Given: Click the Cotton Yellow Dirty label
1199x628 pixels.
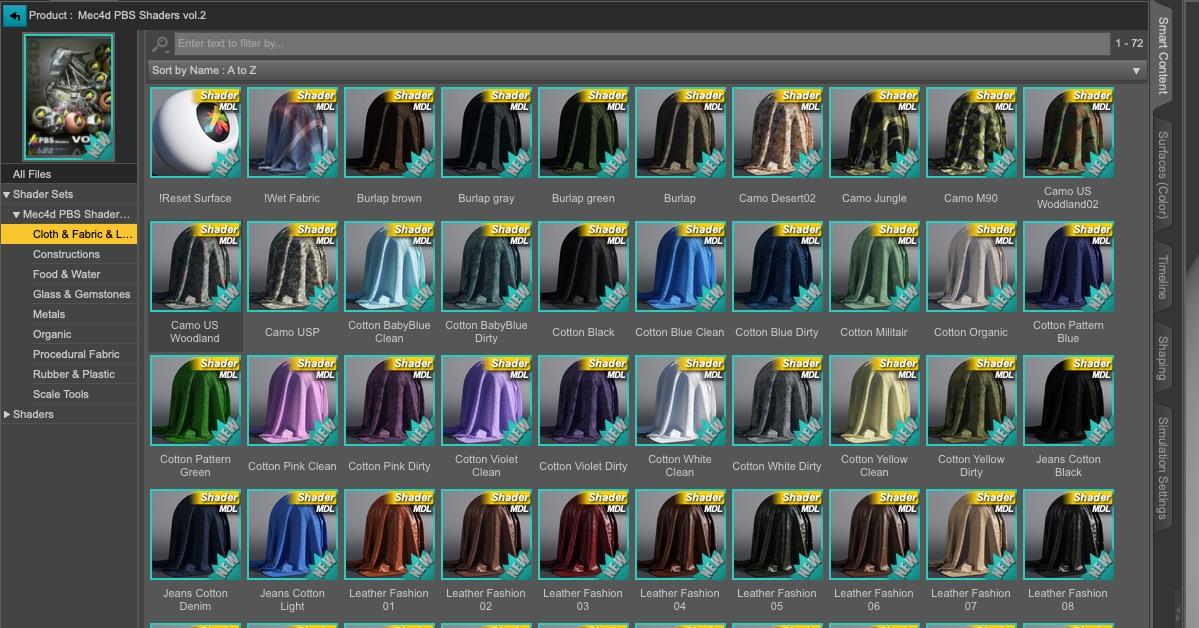Looking at the screenshot, I should (x=971, y=466).
